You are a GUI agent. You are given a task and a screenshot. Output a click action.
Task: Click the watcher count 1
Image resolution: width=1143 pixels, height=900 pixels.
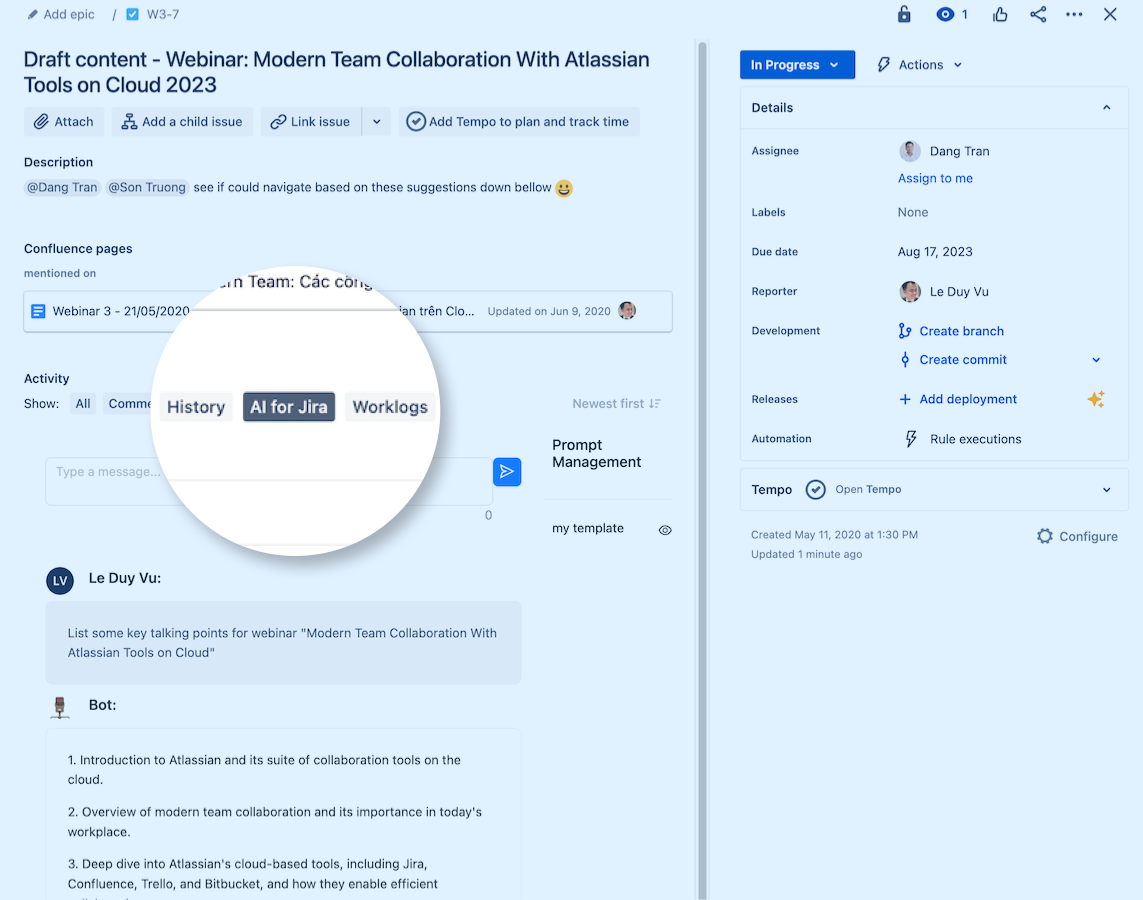[964, 14]
